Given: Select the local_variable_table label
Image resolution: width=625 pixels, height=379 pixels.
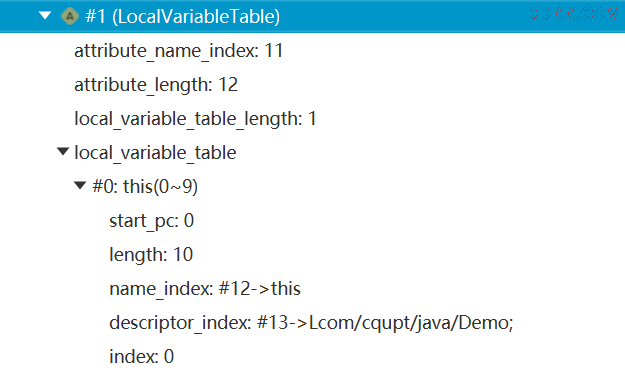Looking at the screenshot, I should (155, 153).
